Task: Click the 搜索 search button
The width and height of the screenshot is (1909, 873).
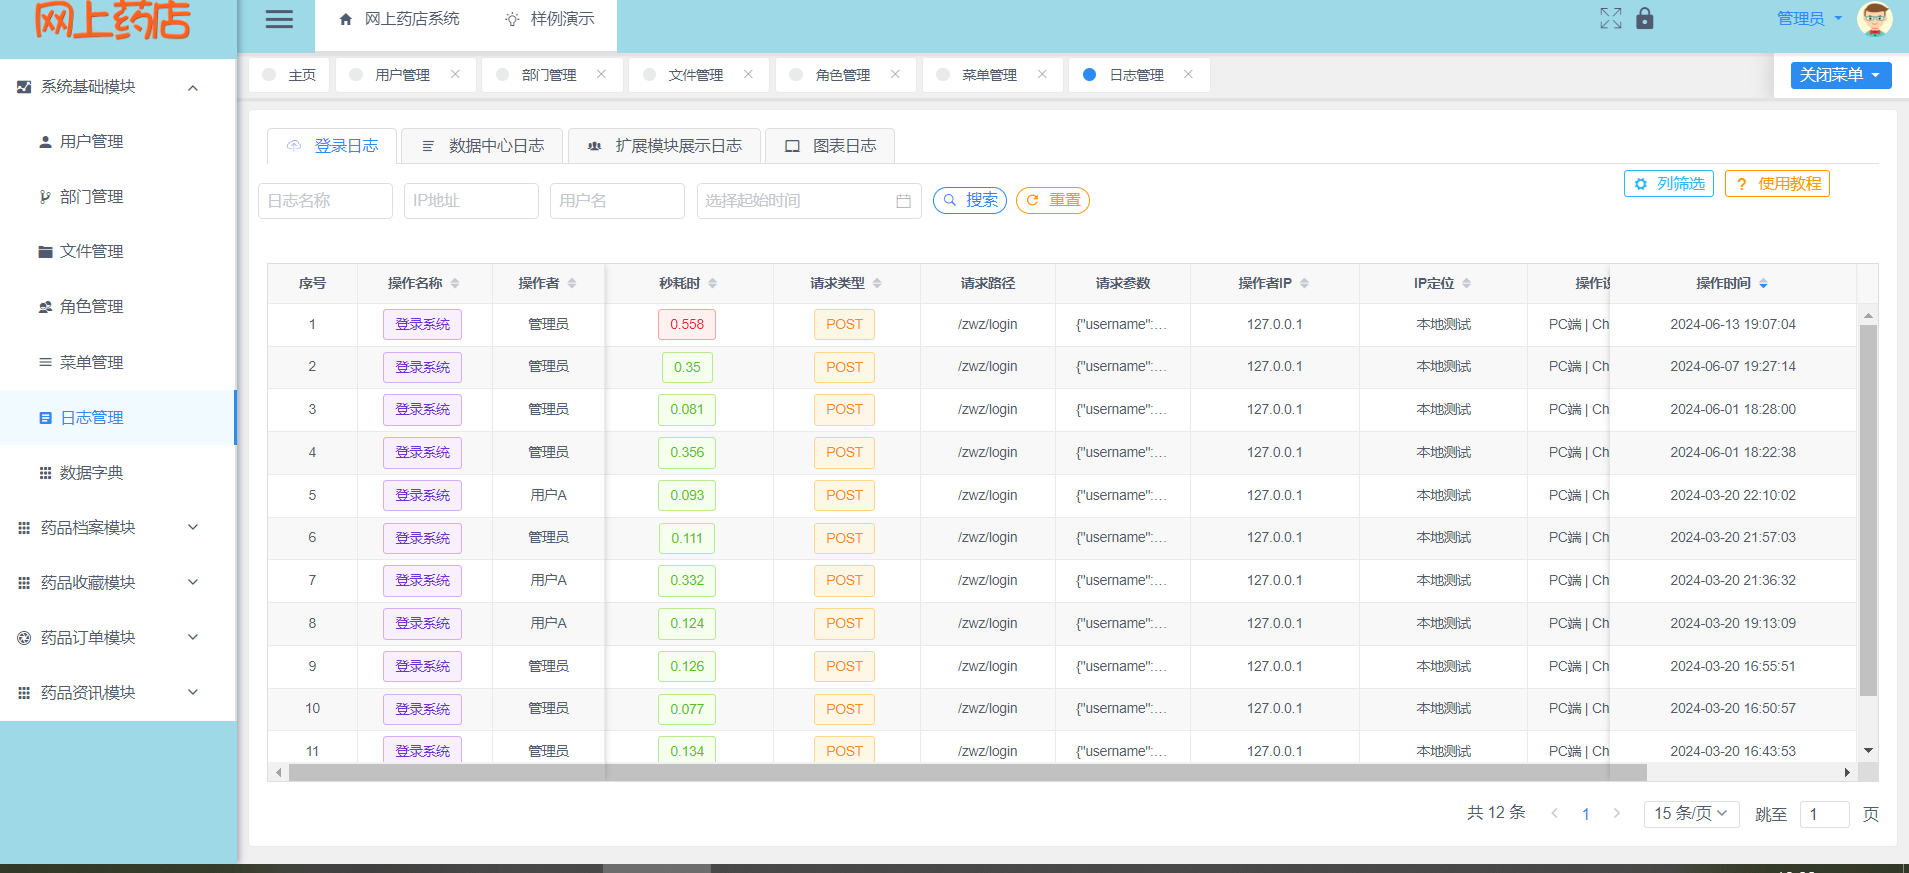Action: 970,200
